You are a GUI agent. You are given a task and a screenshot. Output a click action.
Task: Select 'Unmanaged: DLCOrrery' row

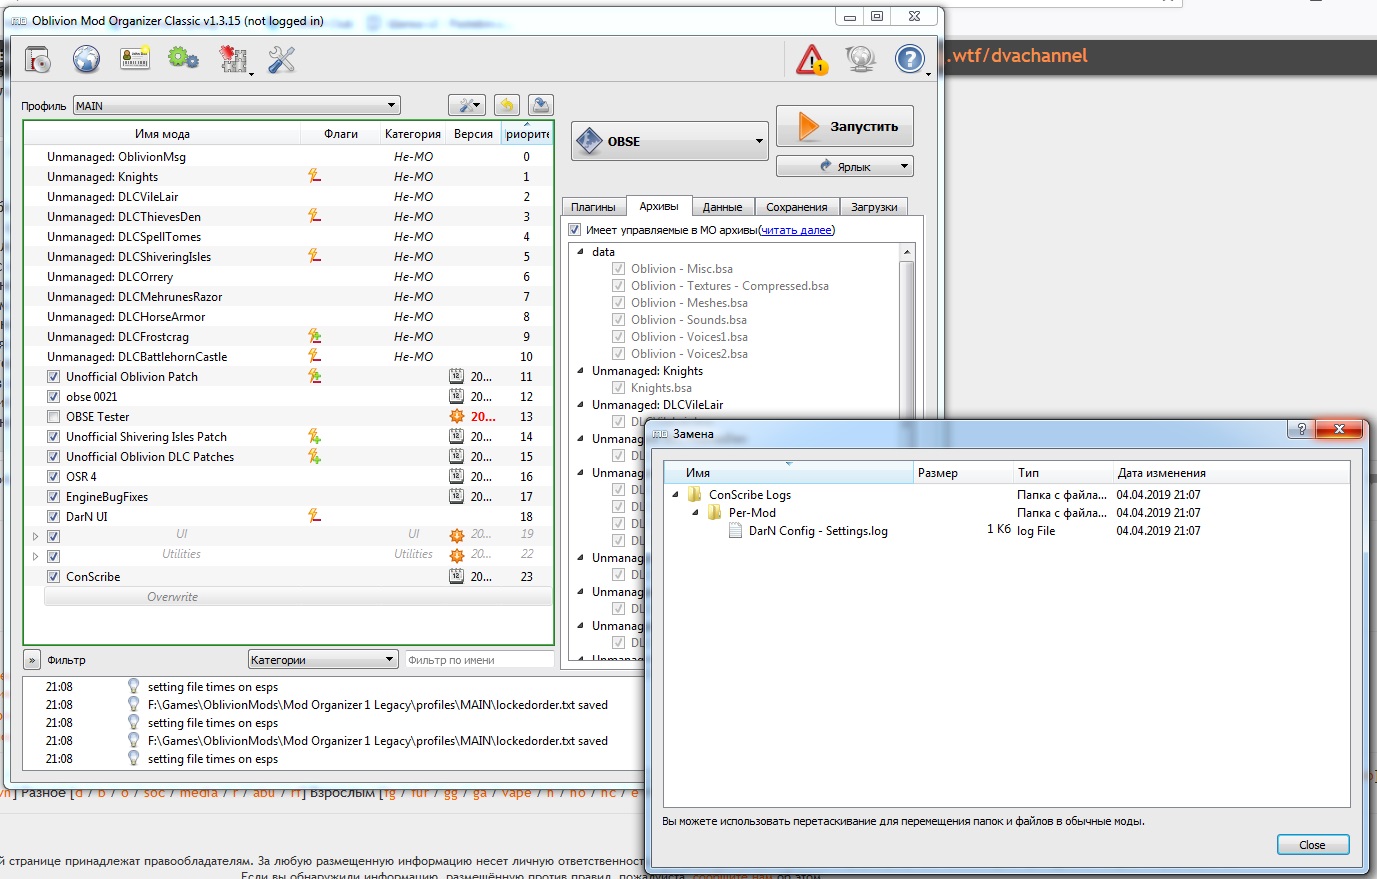coord(288,277)
